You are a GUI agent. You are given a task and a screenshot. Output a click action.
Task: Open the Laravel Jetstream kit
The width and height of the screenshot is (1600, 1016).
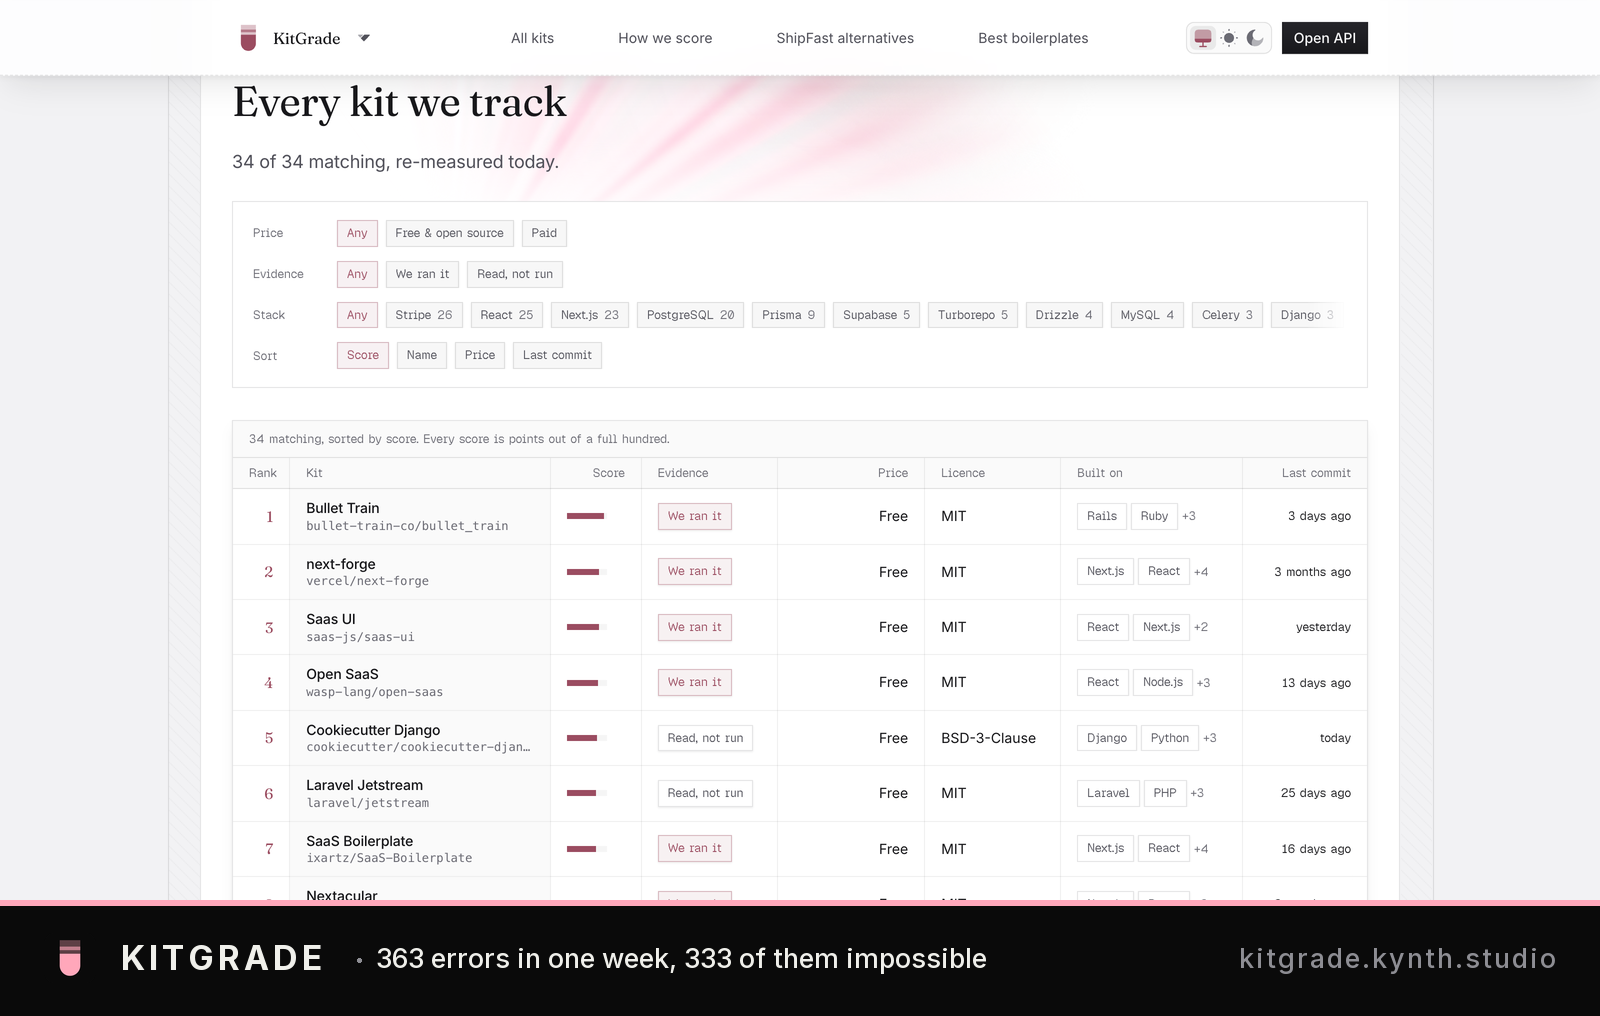[364, 785]
